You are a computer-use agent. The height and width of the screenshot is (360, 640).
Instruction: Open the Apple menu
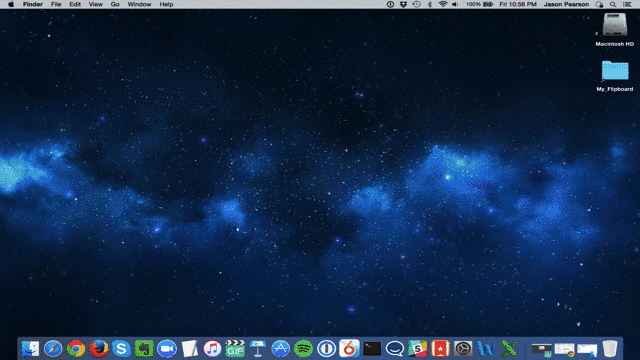click(x=11, y=4)
